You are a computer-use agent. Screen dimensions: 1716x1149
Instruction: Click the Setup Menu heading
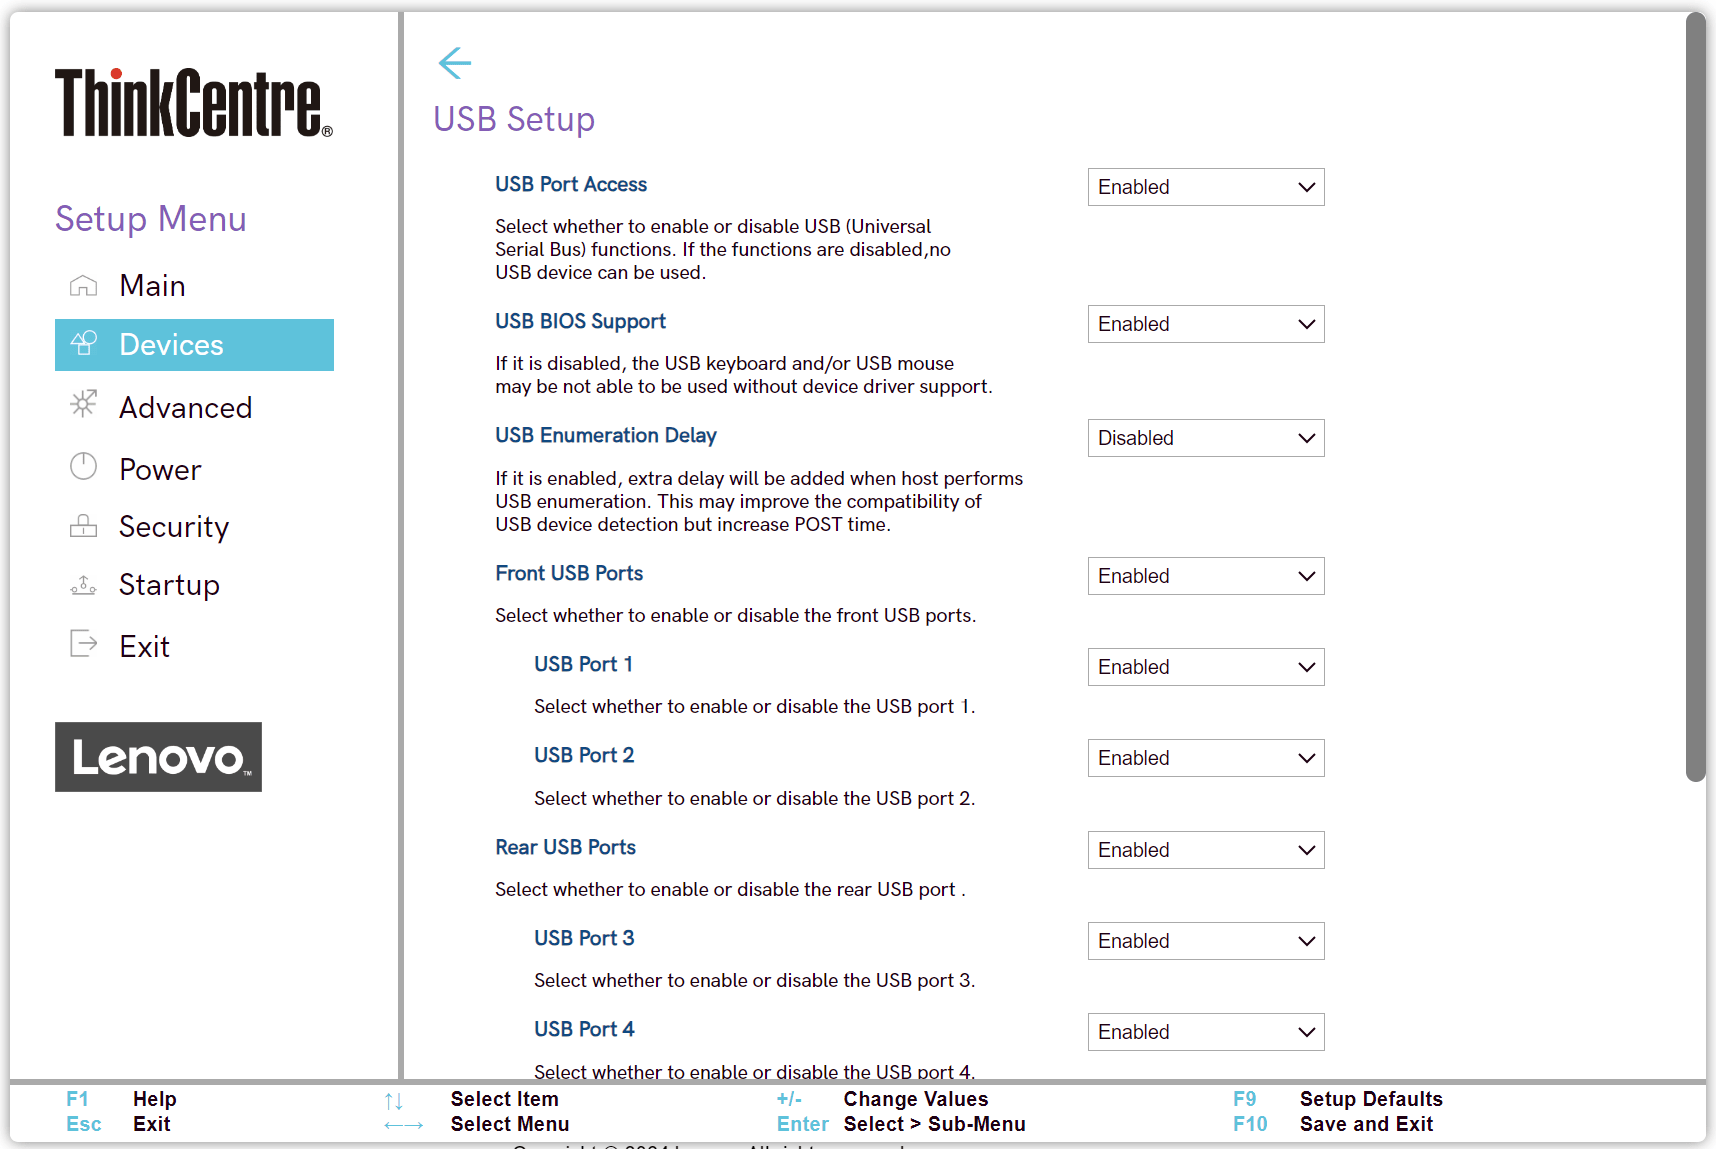coord(151,219)
